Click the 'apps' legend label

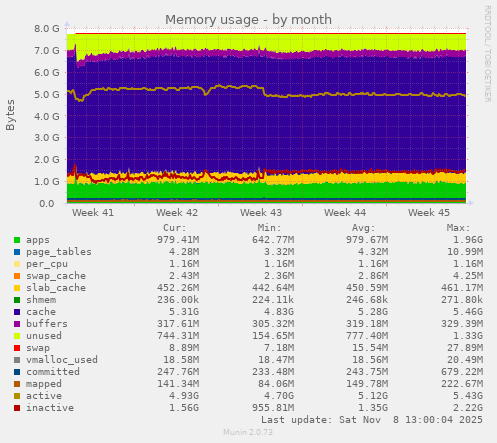tap(38, 240)
